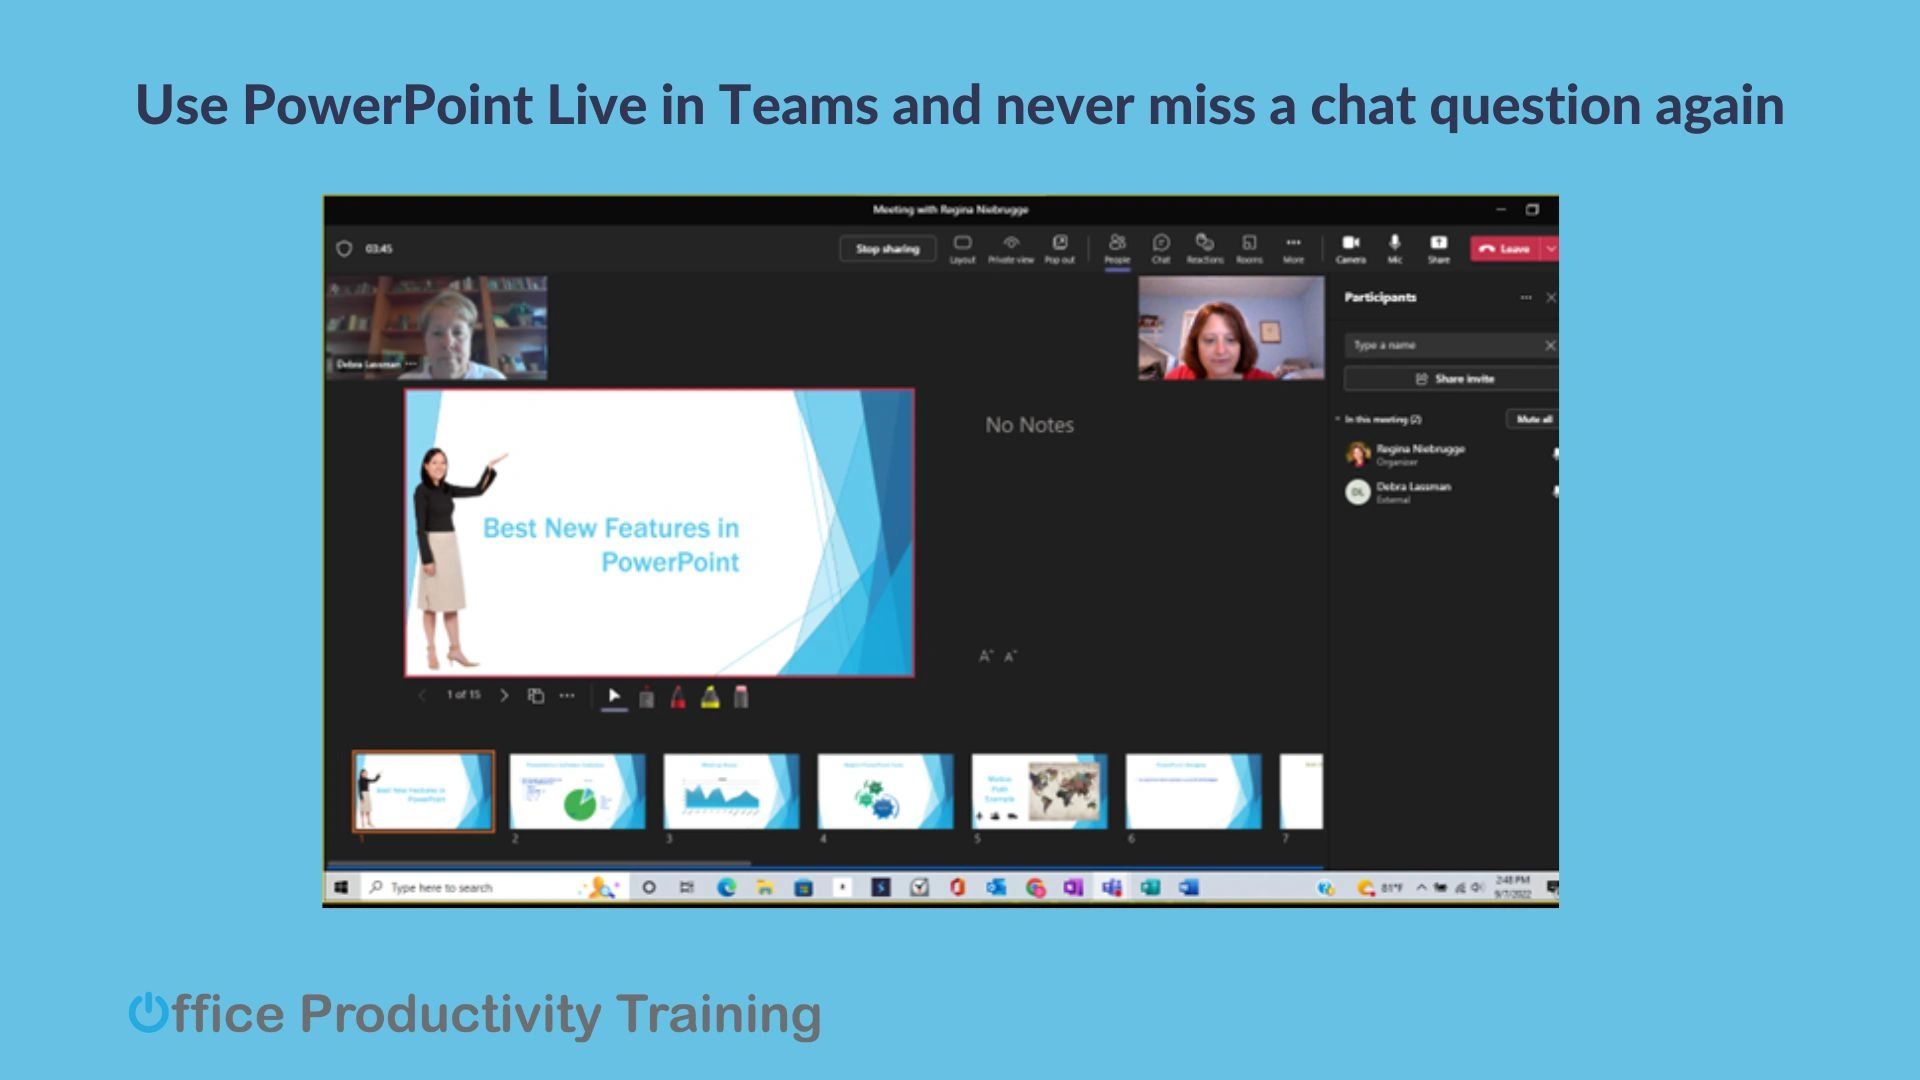This screenshot has width=1920, height=1080.
Task: Open the Reactions menu
Action: coord(1205,248)
